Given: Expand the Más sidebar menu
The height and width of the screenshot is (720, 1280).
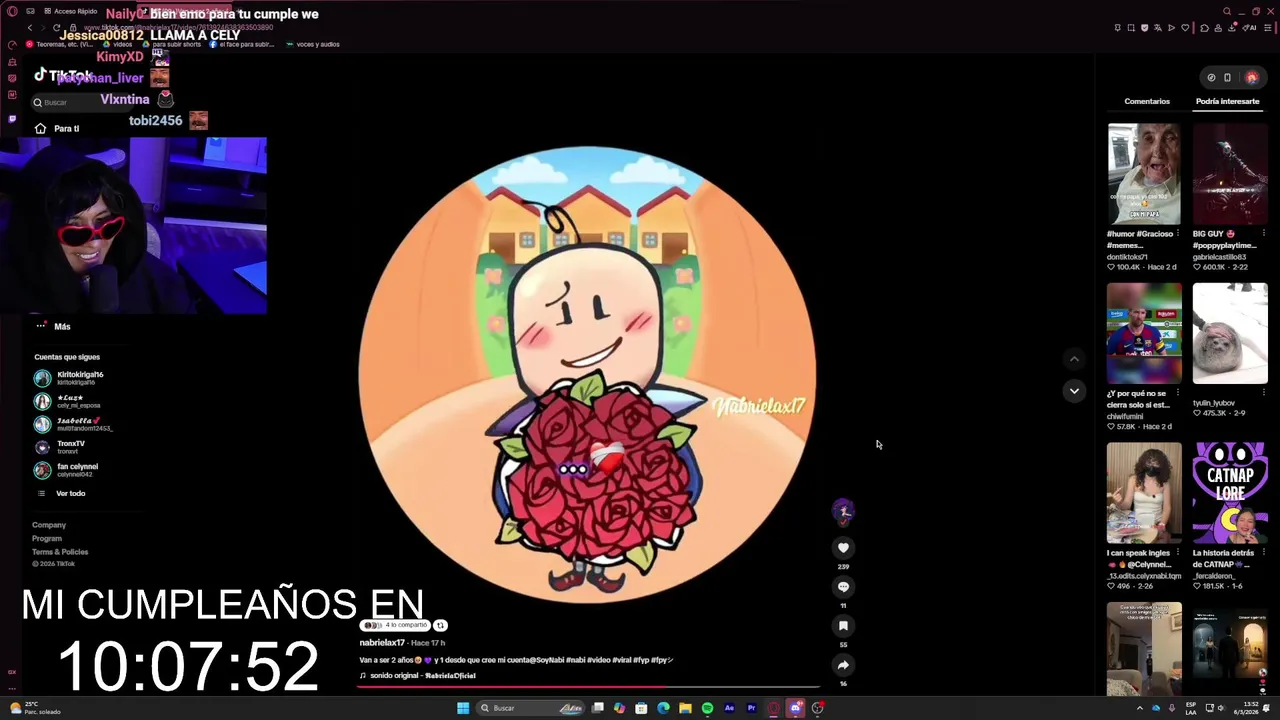Looking at the screenshot, I should pyautogui.click(x=53, y=326).
